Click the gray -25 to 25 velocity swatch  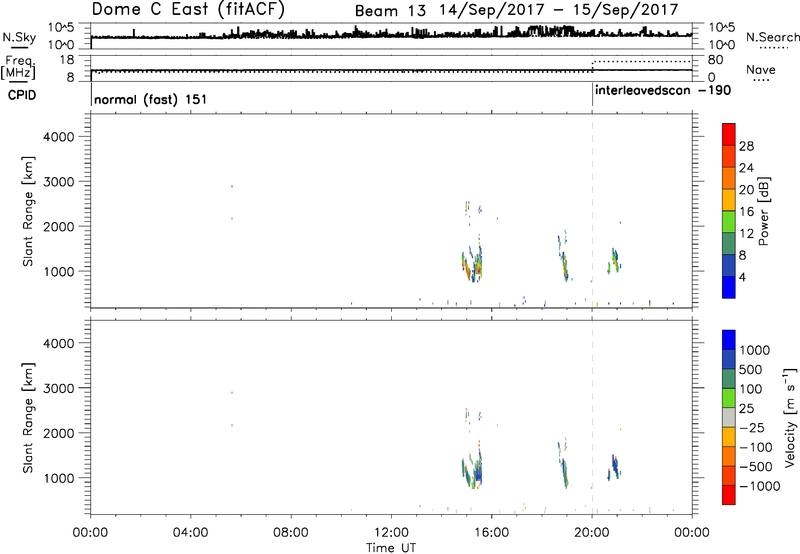[729, 417]
